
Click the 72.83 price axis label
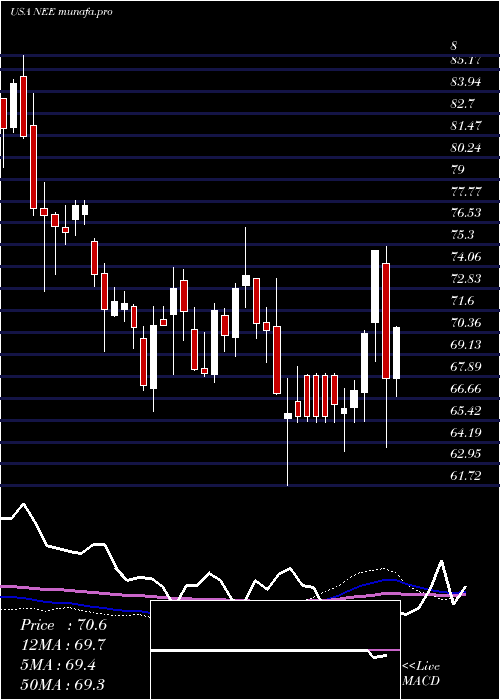466,279
